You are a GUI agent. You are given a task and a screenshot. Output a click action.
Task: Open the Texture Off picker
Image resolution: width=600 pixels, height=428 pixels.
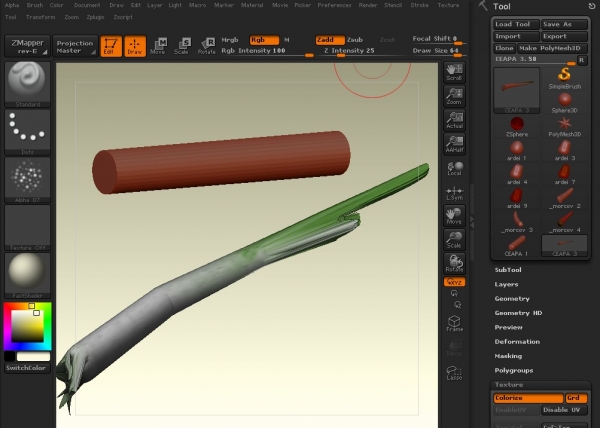point(27,228)
